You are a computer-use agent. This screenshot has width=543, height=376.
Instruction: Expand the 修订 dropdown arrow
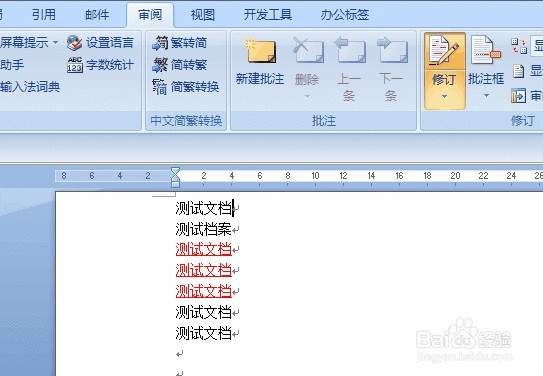point(444,96)
